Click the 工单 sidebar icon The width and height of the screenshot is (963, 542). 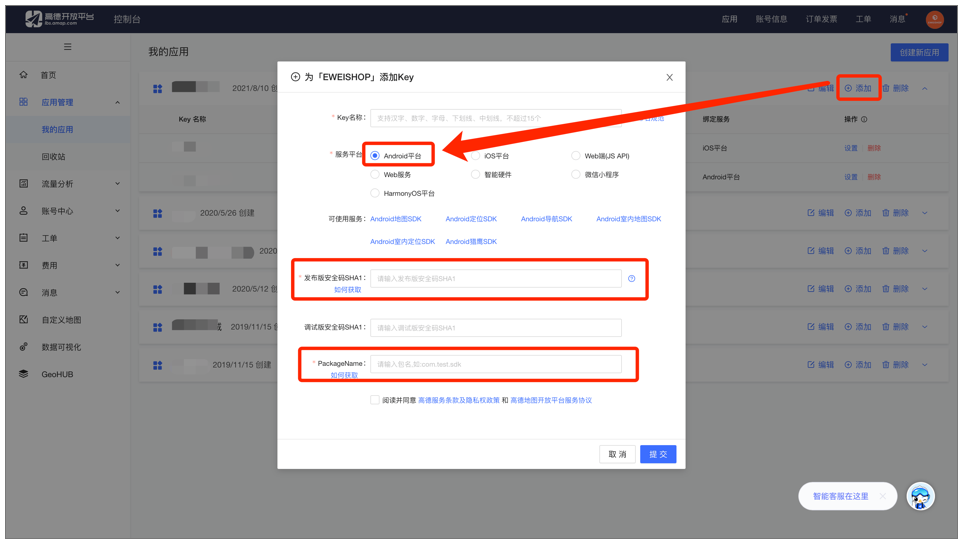23,238
